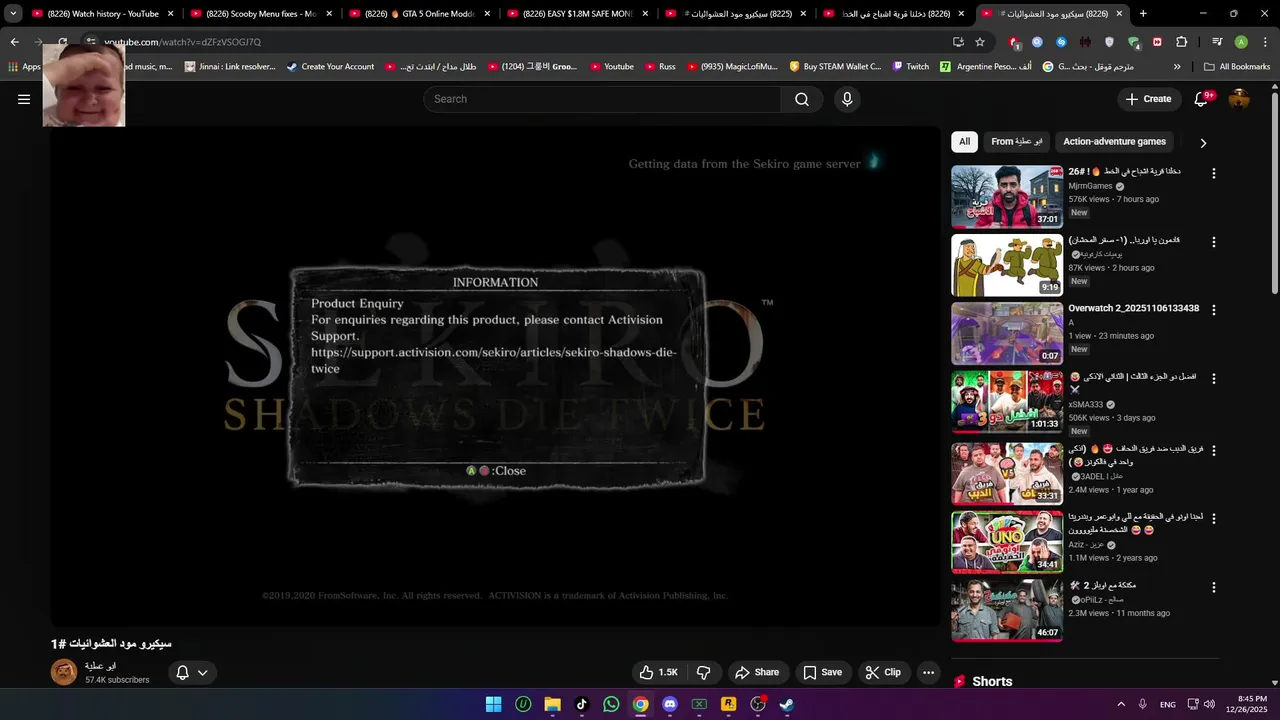Open Discord from the taskbar
Viewport: 1280px width, 720px height.
670,704
